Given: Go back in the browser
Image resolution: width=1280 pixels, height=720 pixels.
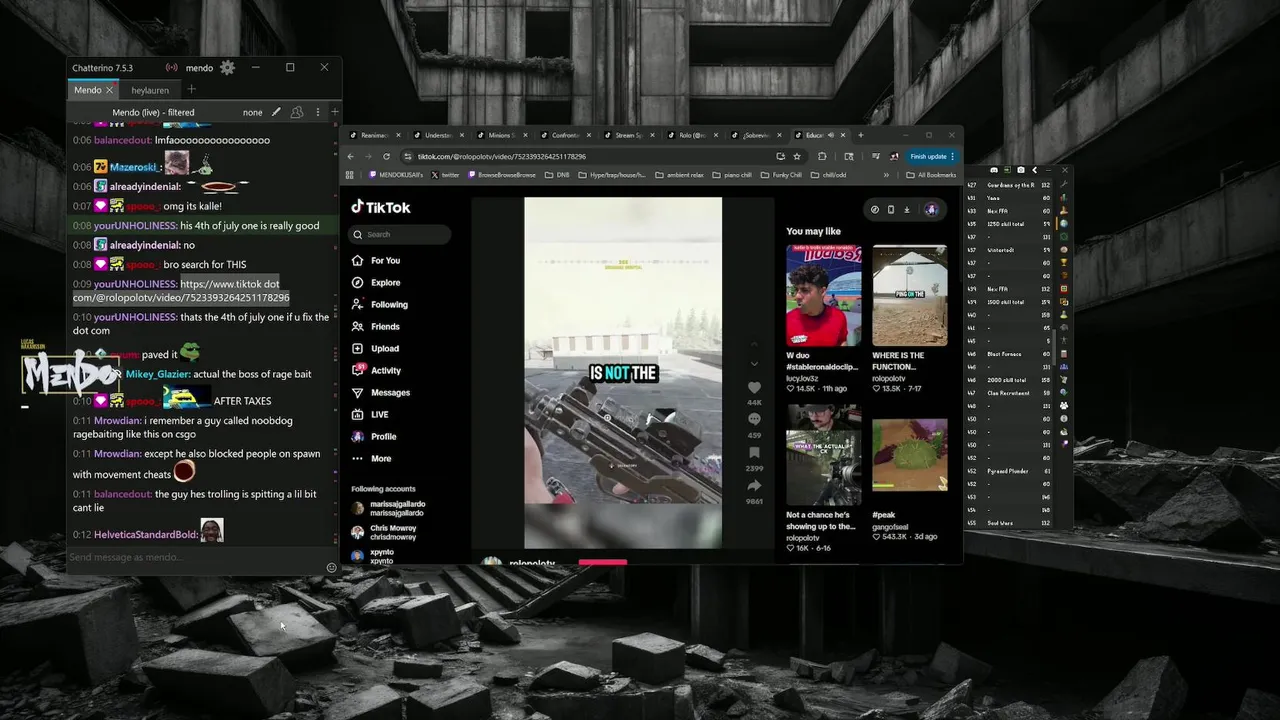Looking at the screenshot, I should 350,156.
